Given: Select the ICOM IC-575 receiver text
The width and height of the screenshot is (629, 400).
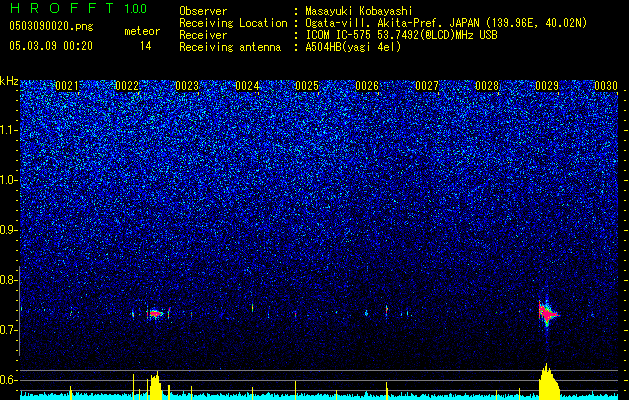Looking at the screenshot, I should pyautogui.click(x=401, y=35).
